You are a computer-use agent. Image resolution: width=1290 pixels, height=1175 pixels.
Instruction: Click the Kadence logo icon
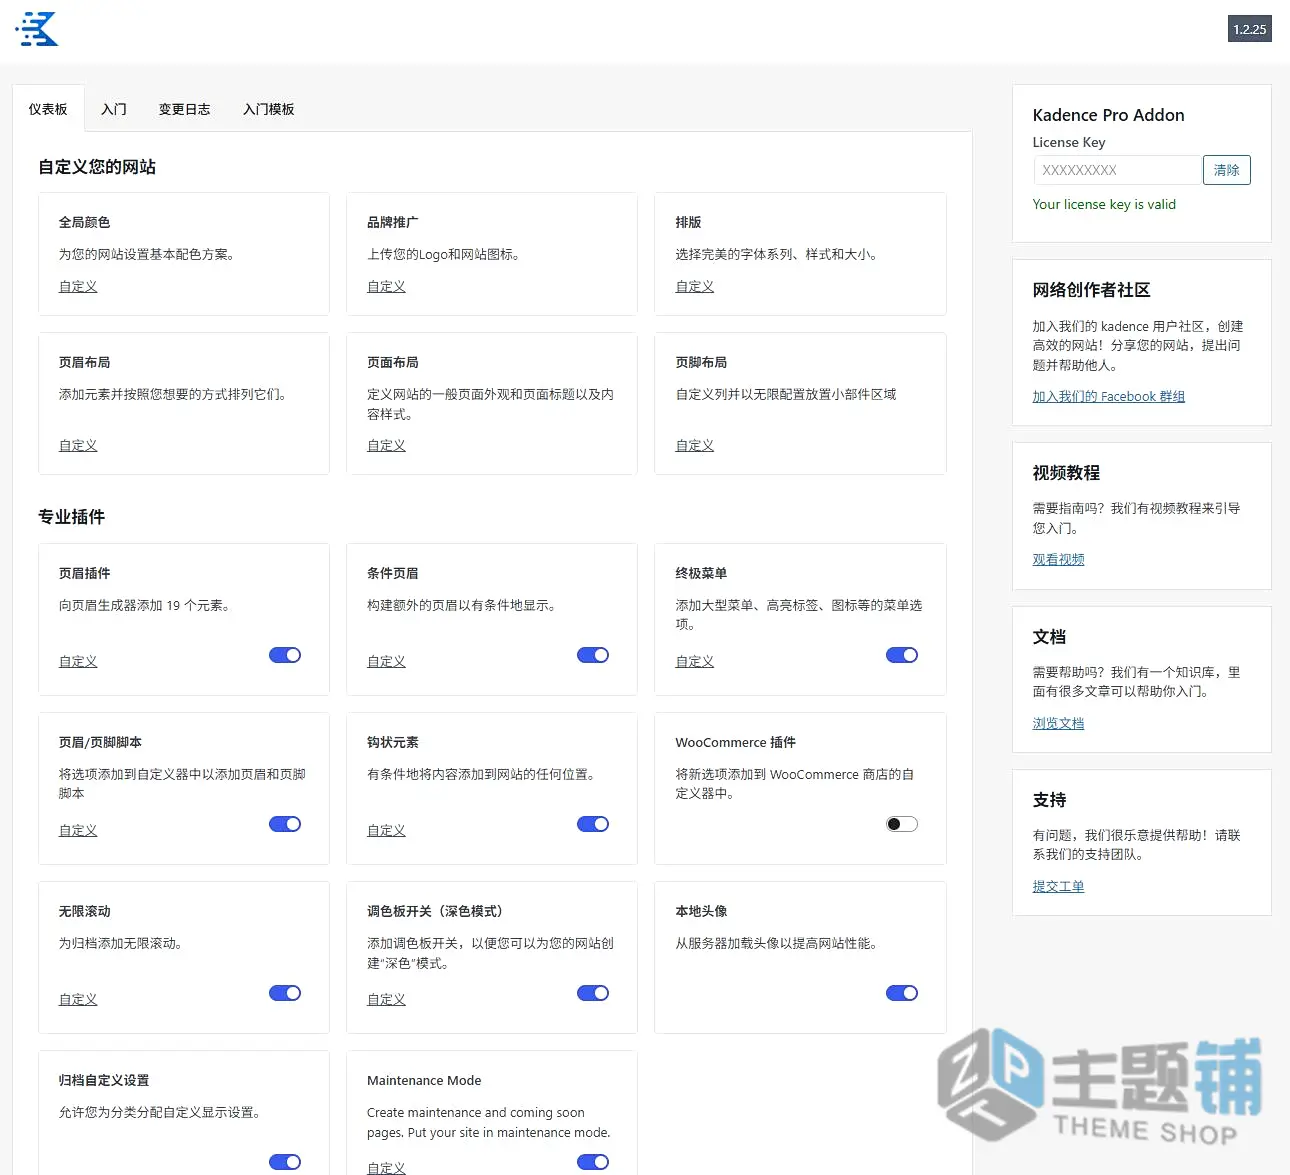[37, 29]
